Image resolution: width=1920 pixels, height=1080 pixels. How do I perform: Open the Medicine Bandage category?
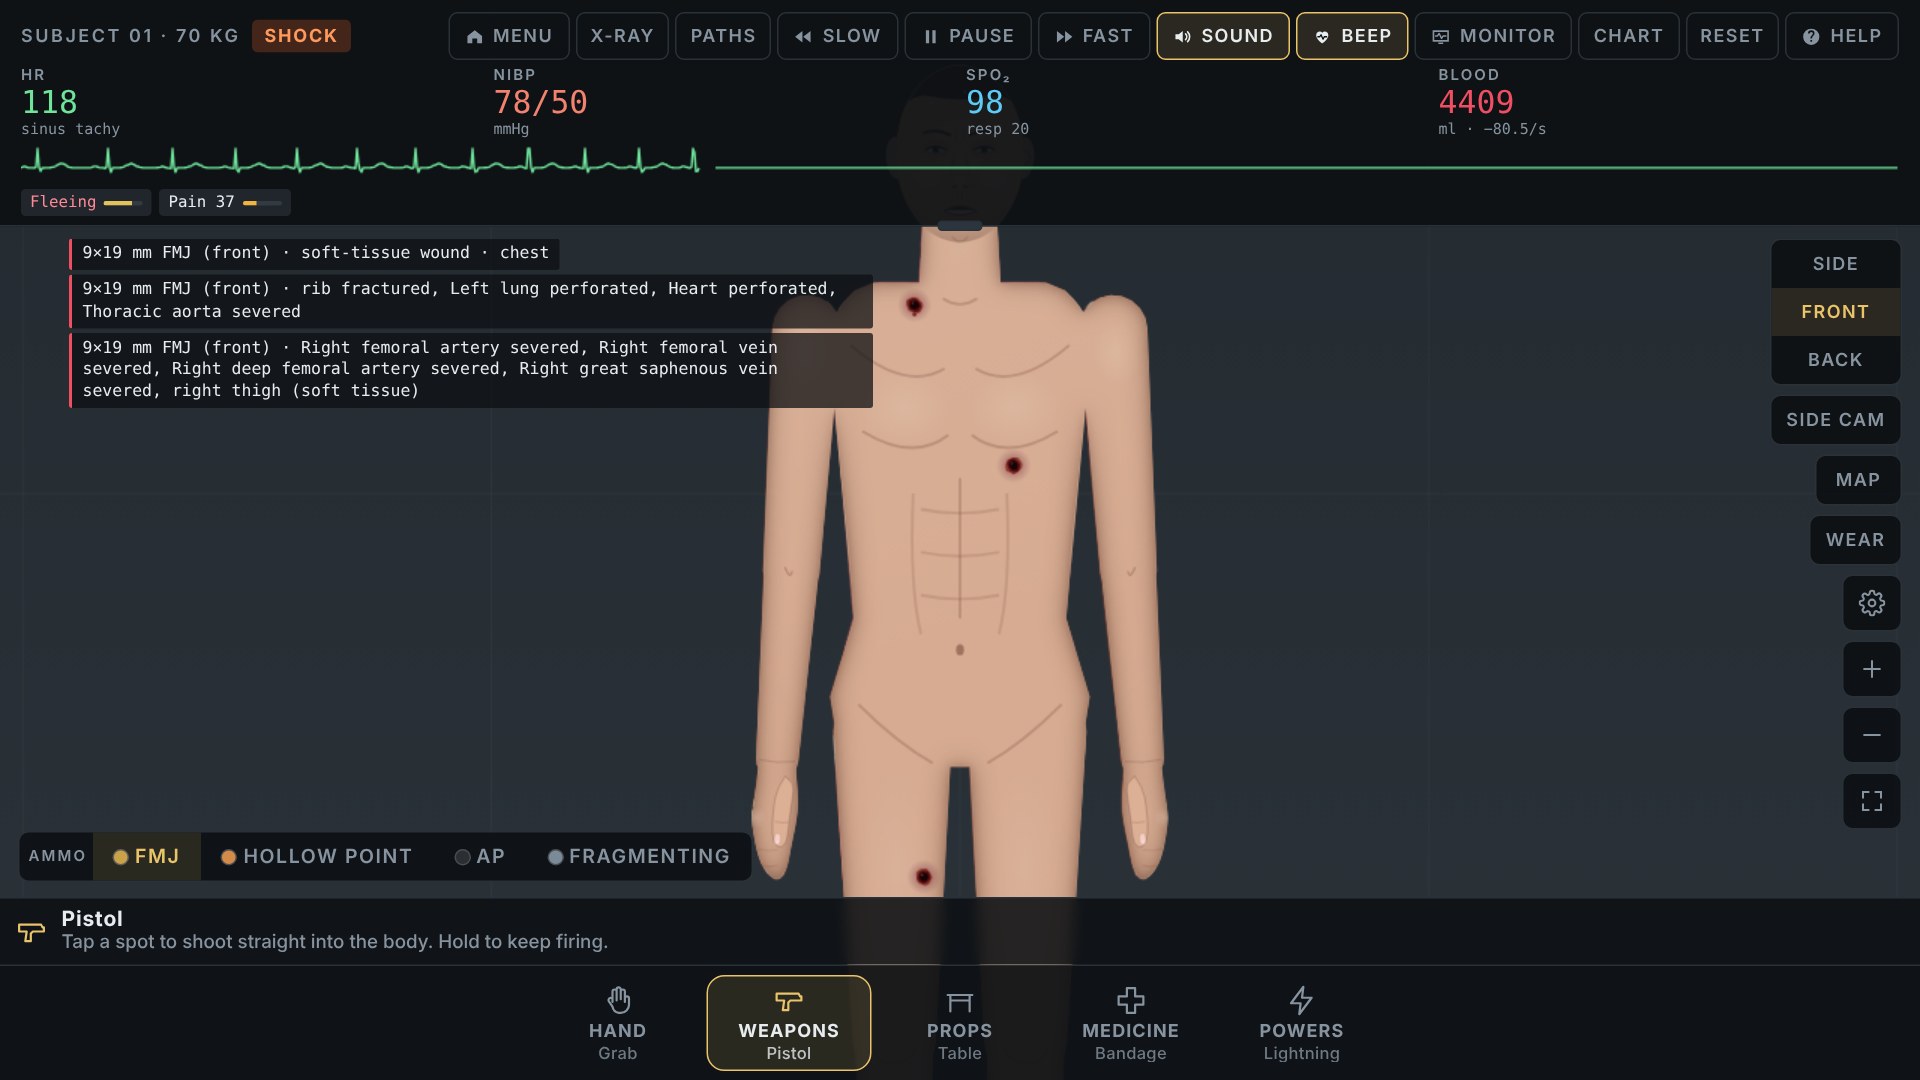pyautogui.click(x=1130, y=1023)
